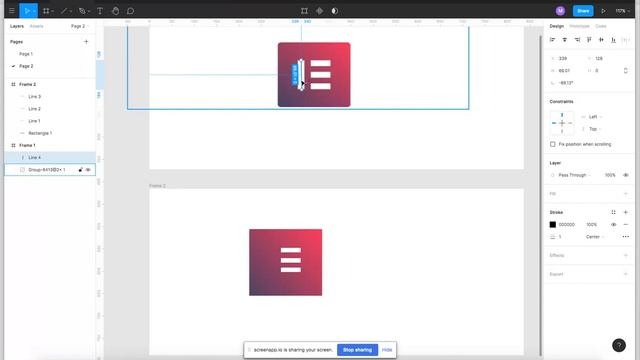Image resolution: width=640 pixels, height=360 pixels.
Task: Add a Fill with plus icon
Action: pos(626,193)
